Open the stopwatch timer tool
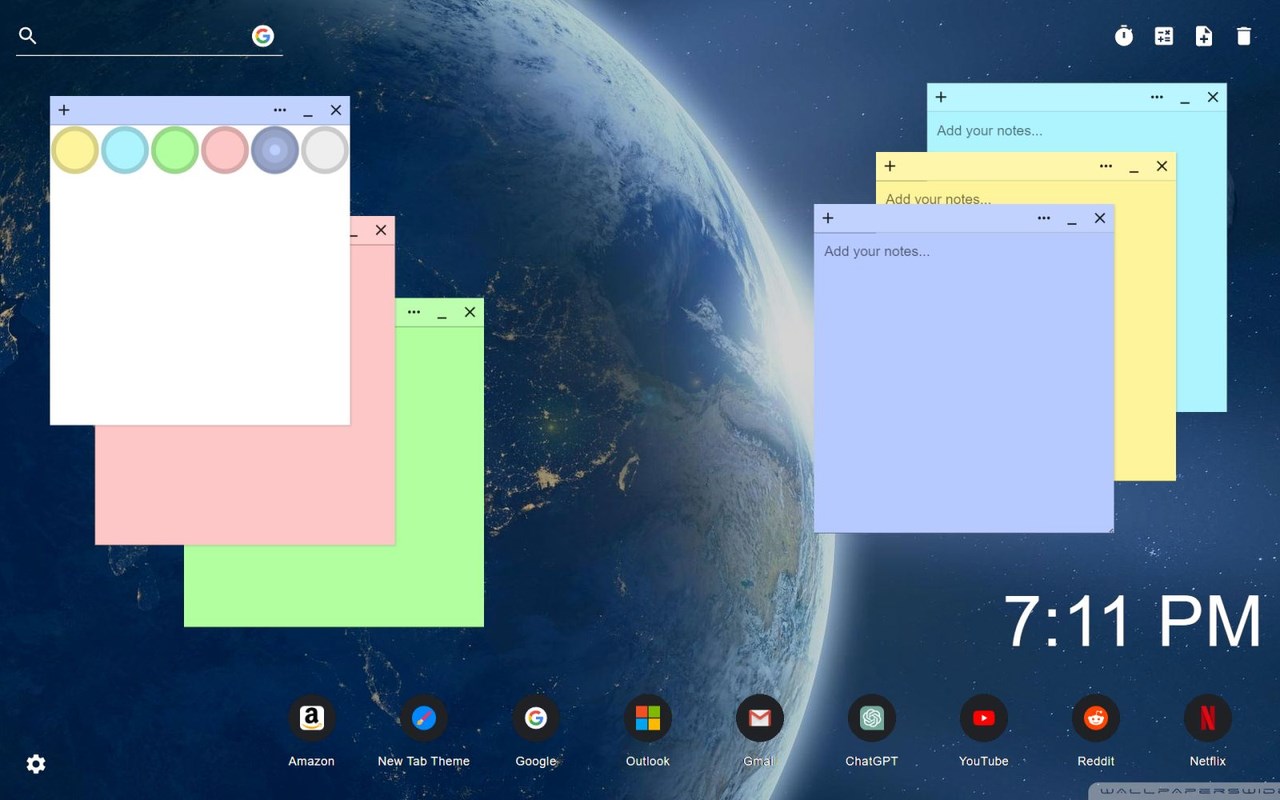The height and width of the screenshot is (800, 1280). [x=1124, y=36]
